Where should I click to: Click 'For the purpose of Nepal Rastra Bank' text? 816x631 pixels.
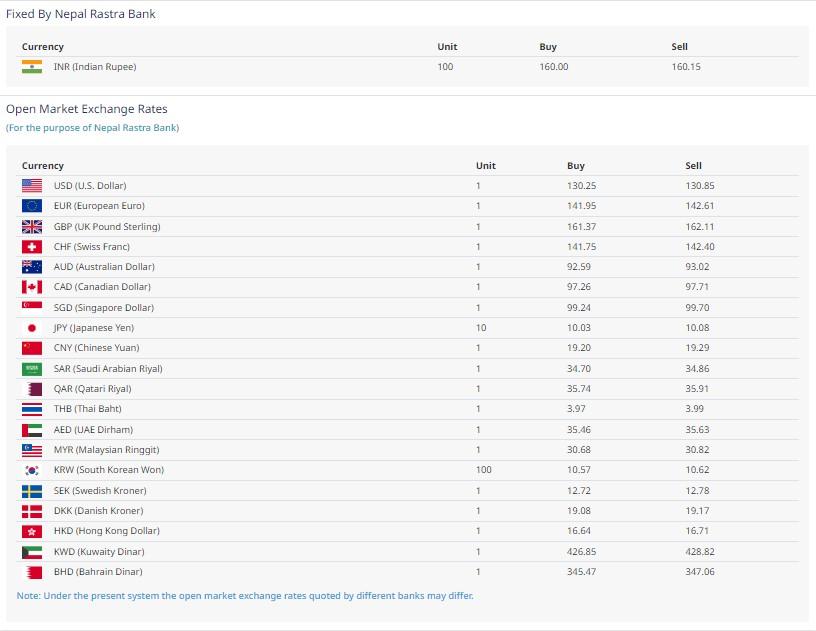click(x=93, y=128)
